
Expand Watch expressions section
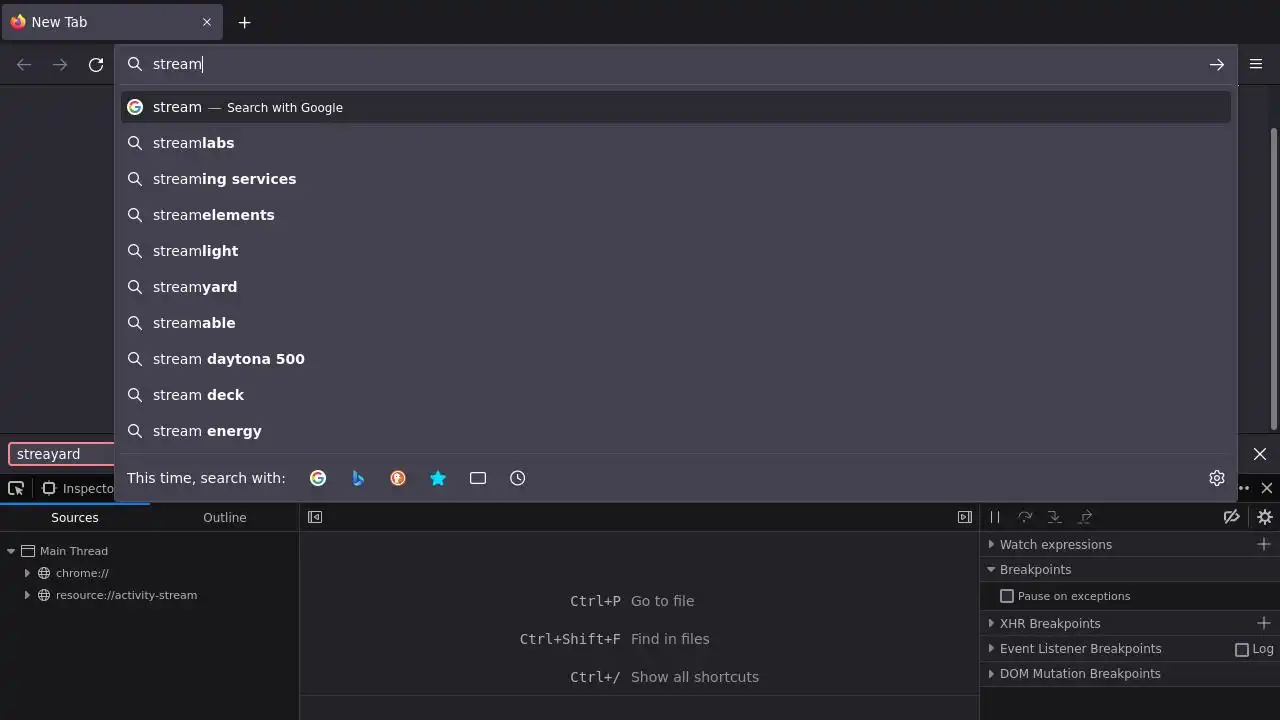point(1056,544)
